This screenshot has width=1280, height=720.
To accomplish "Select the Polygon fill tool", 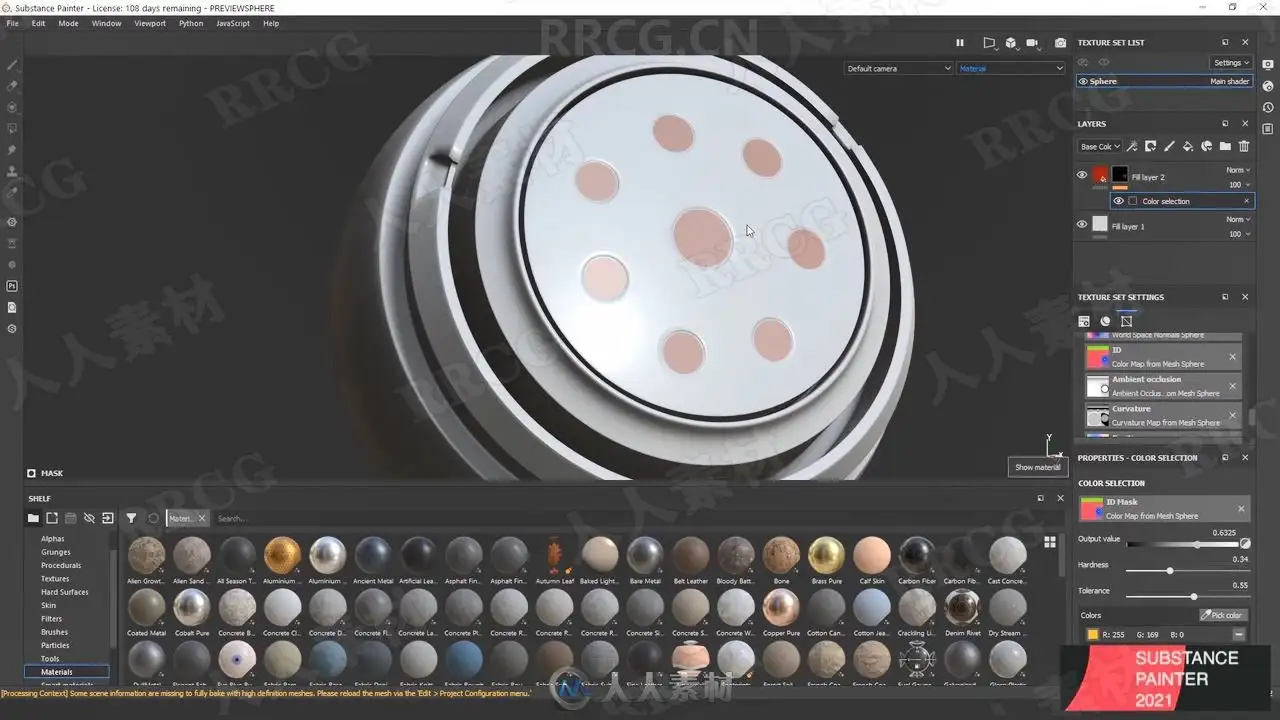I will (x=12, y=128).
